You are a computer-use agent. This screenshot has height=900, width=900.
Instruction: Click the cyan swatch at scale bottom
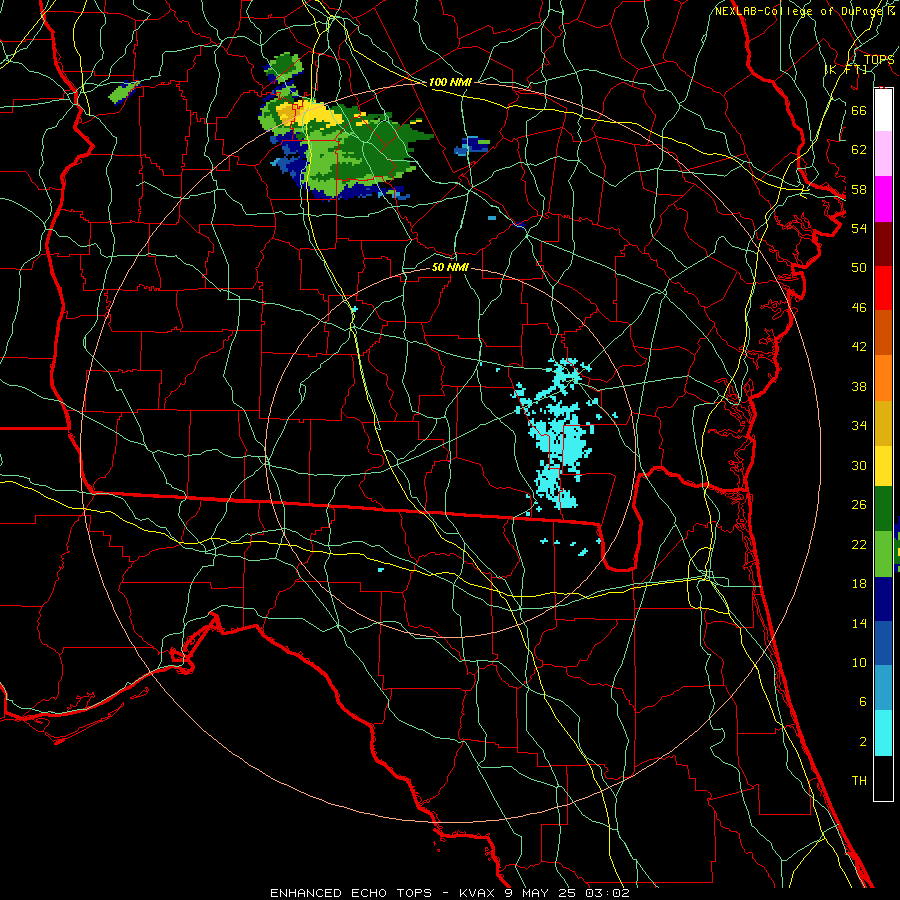tap(883, 733)
